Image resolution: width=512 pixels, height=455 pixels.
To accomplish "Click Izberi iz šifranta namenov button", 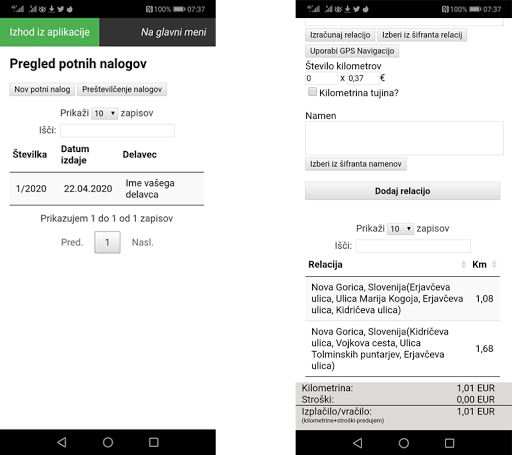I will tap(356, 164).
